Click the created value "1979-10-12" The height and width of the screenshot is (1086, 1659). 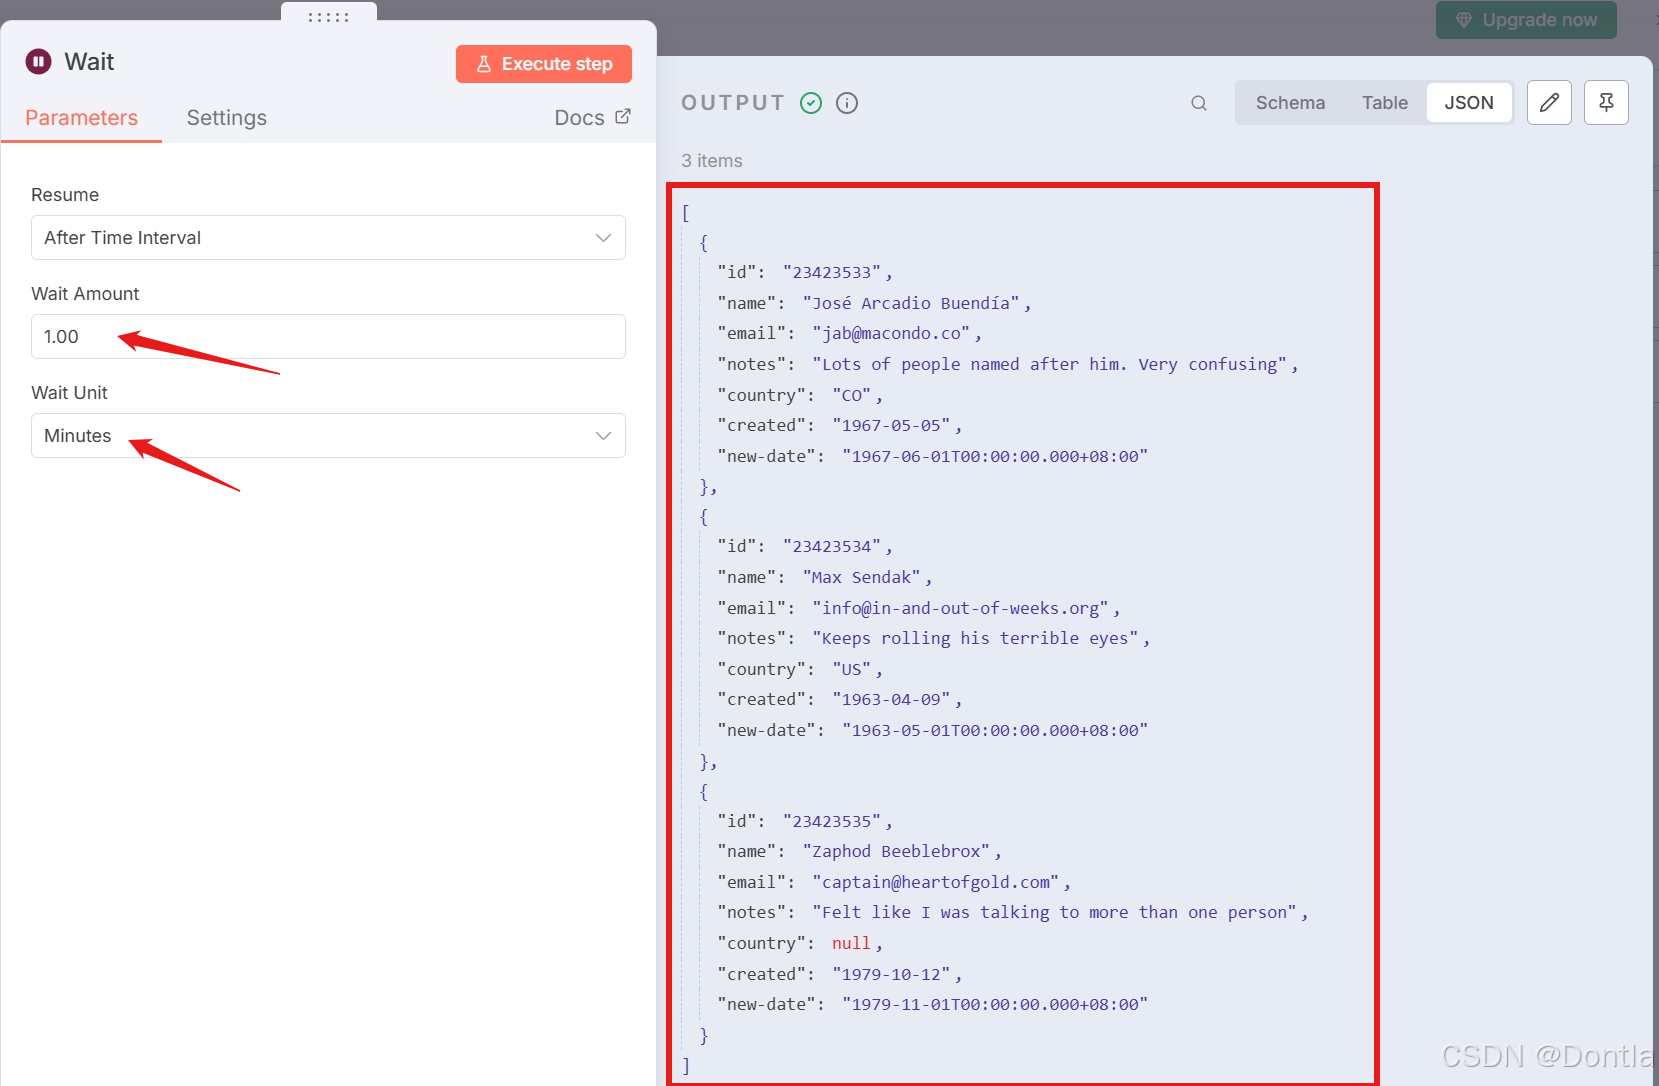point(892,975)
